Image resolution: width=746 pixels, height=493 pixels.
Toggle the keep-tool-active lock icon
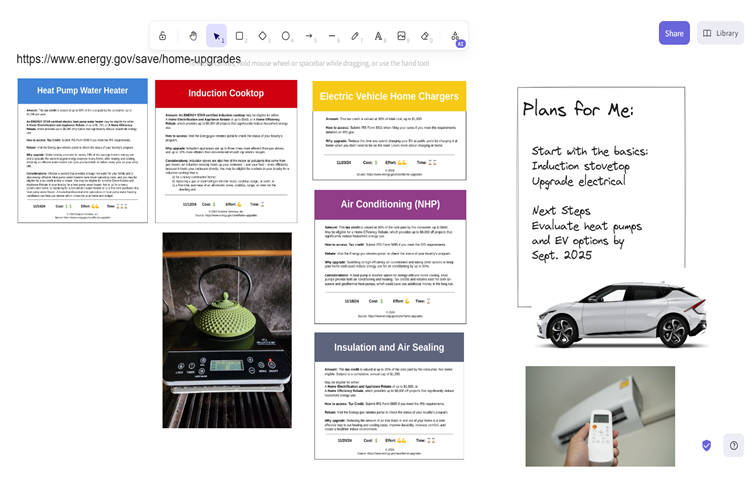[163, 36]
